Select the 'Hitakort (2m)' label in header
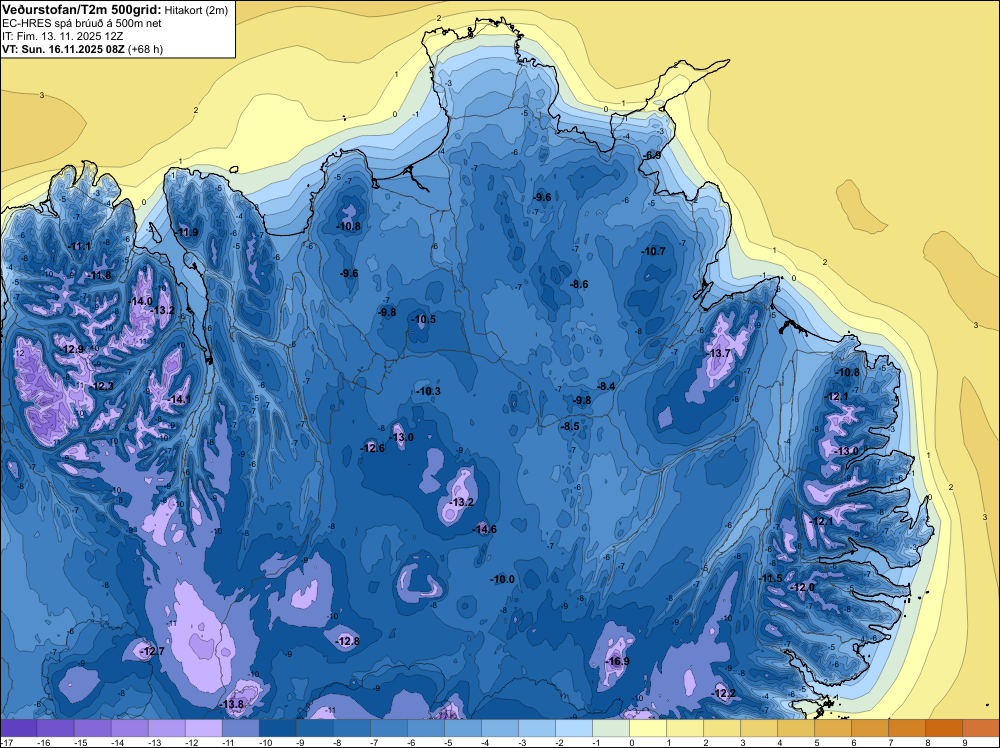 (196, 10)
